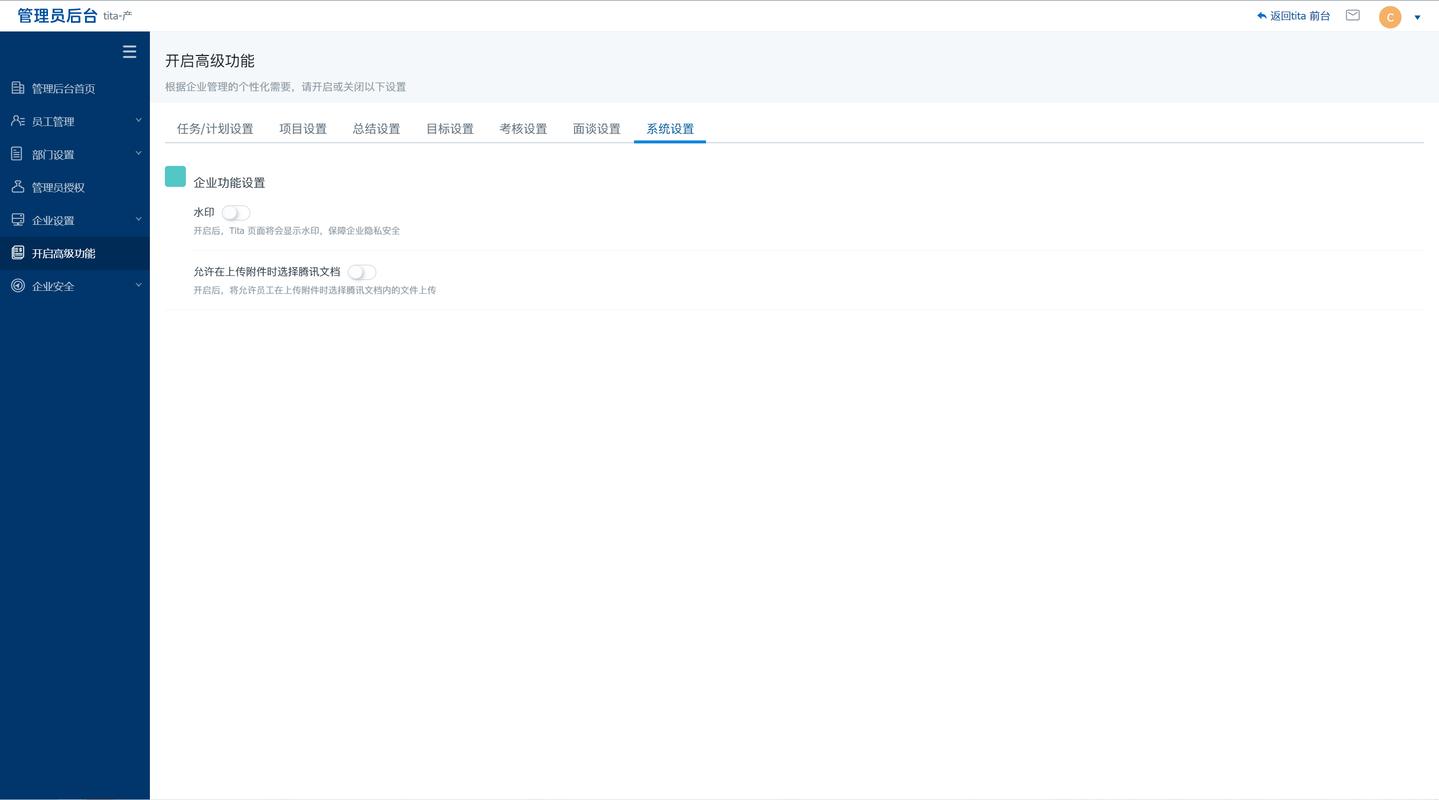Open the user account dropdown arrow

[x=1417, y=18]
